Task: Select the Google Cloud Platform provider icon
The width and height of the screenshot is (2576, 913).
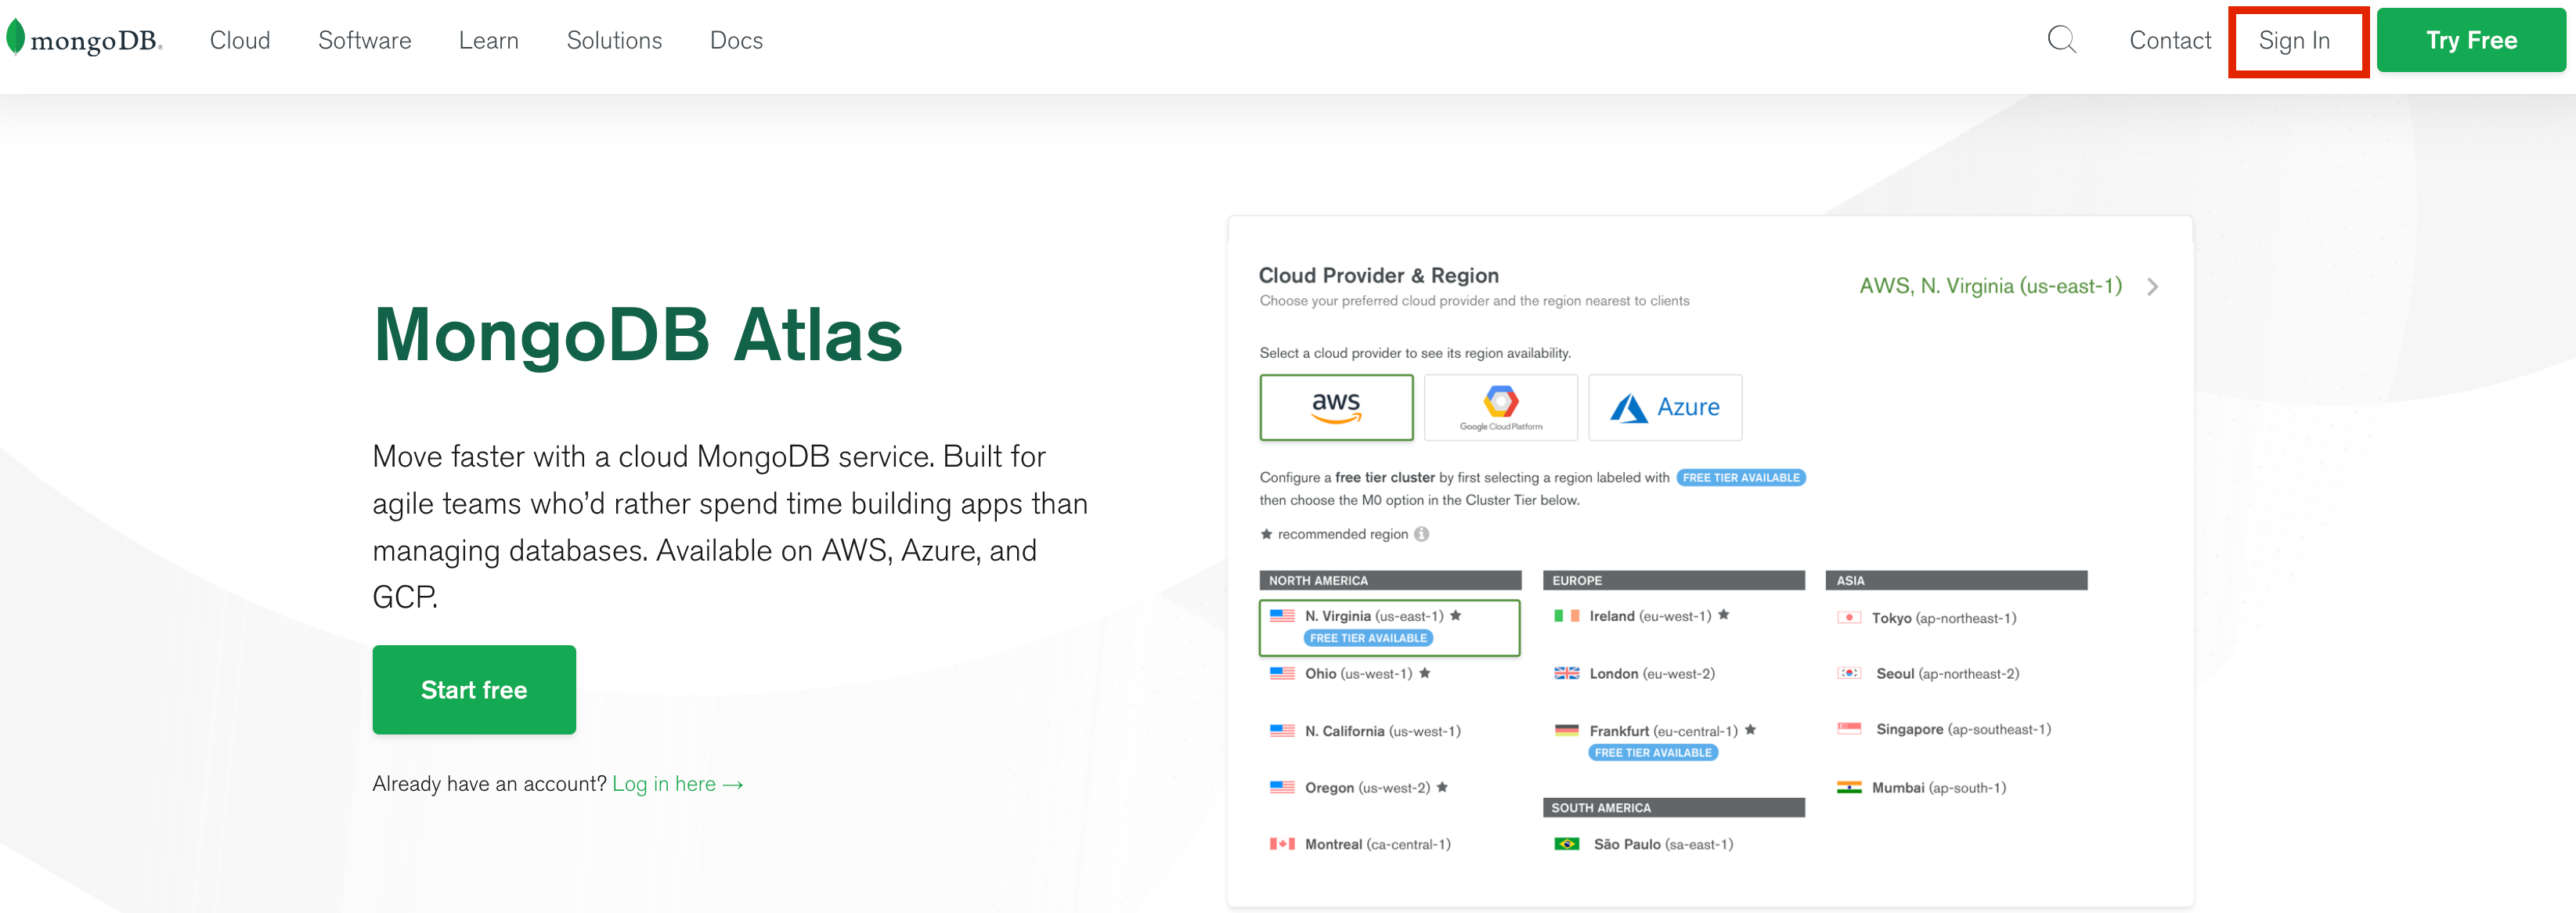Action: [x=1500, y=407]
